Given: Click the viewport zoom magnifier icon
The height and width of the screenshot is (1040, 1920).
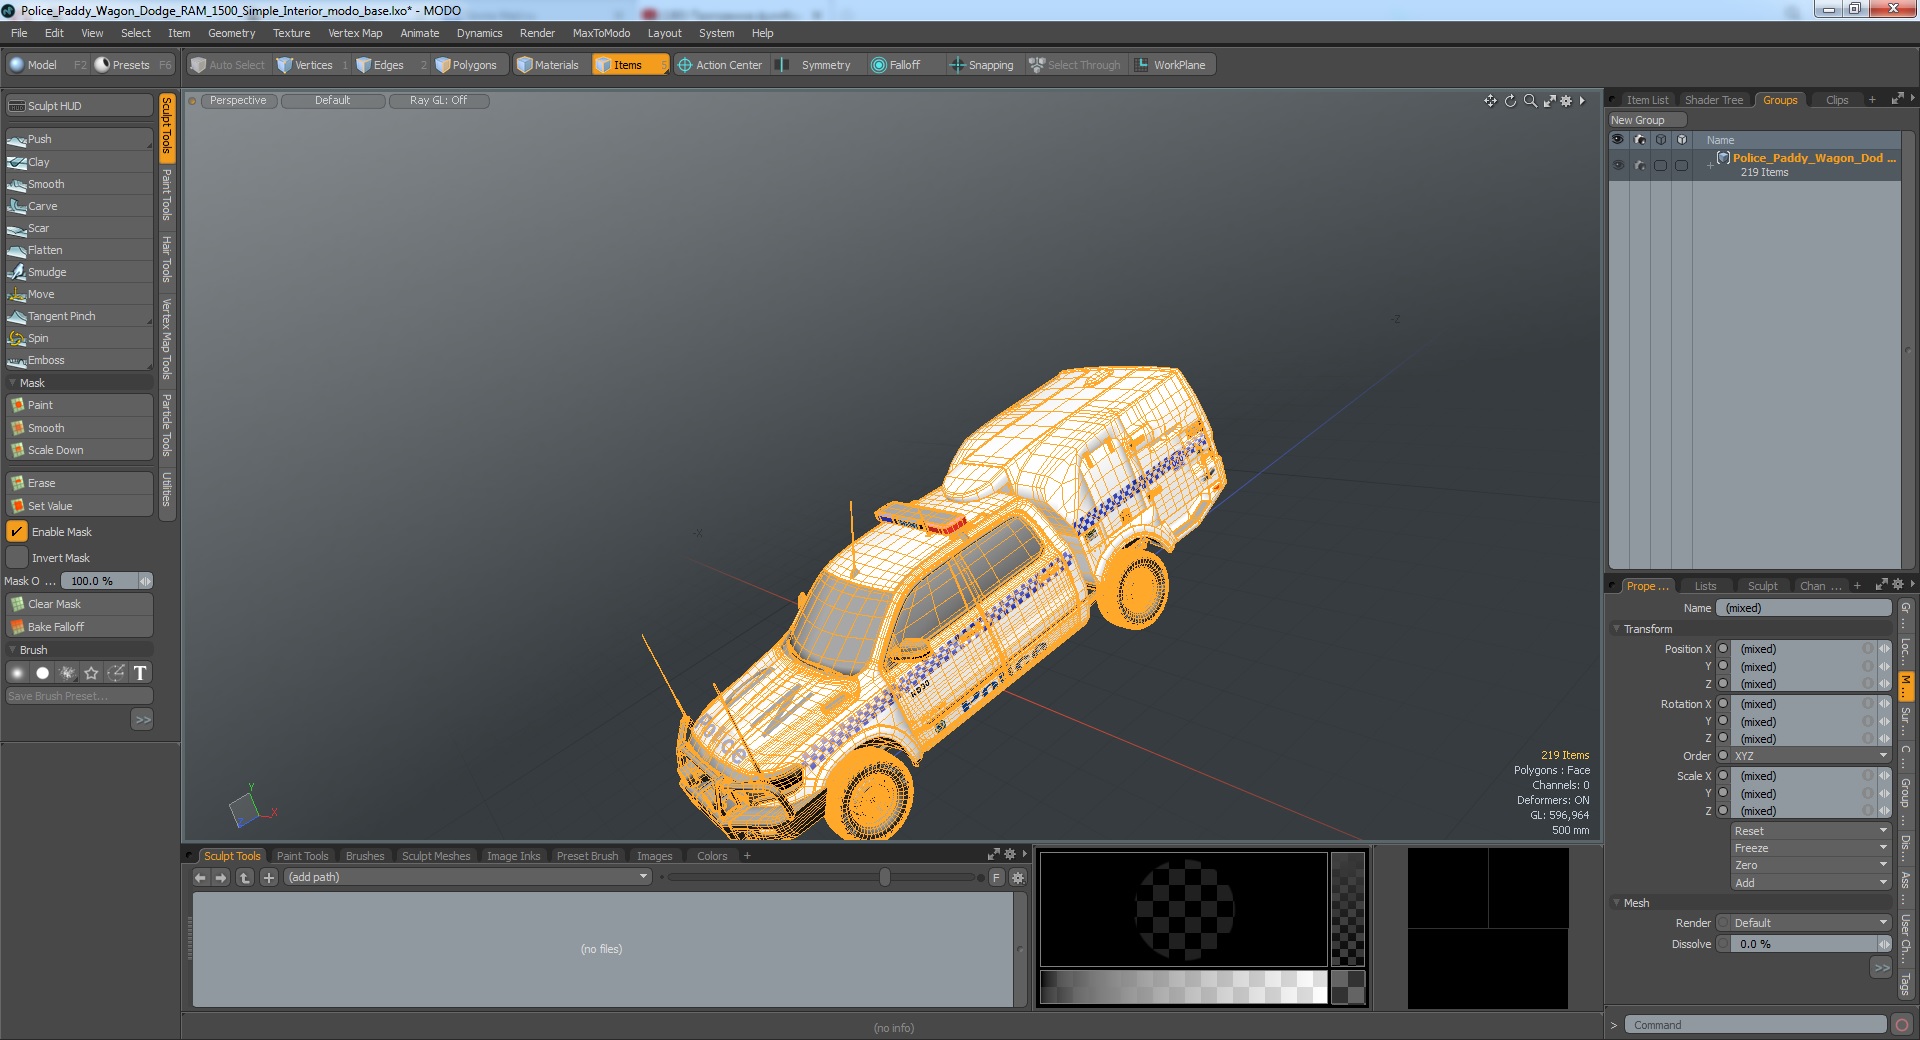Looking at the screenshot, I should point(1530,101).
